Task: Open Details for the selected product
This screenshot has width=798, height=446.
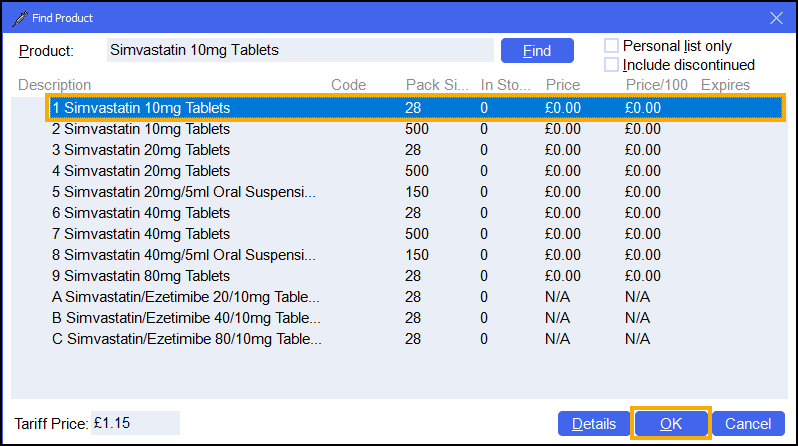Action: click(x=593, y=424)
